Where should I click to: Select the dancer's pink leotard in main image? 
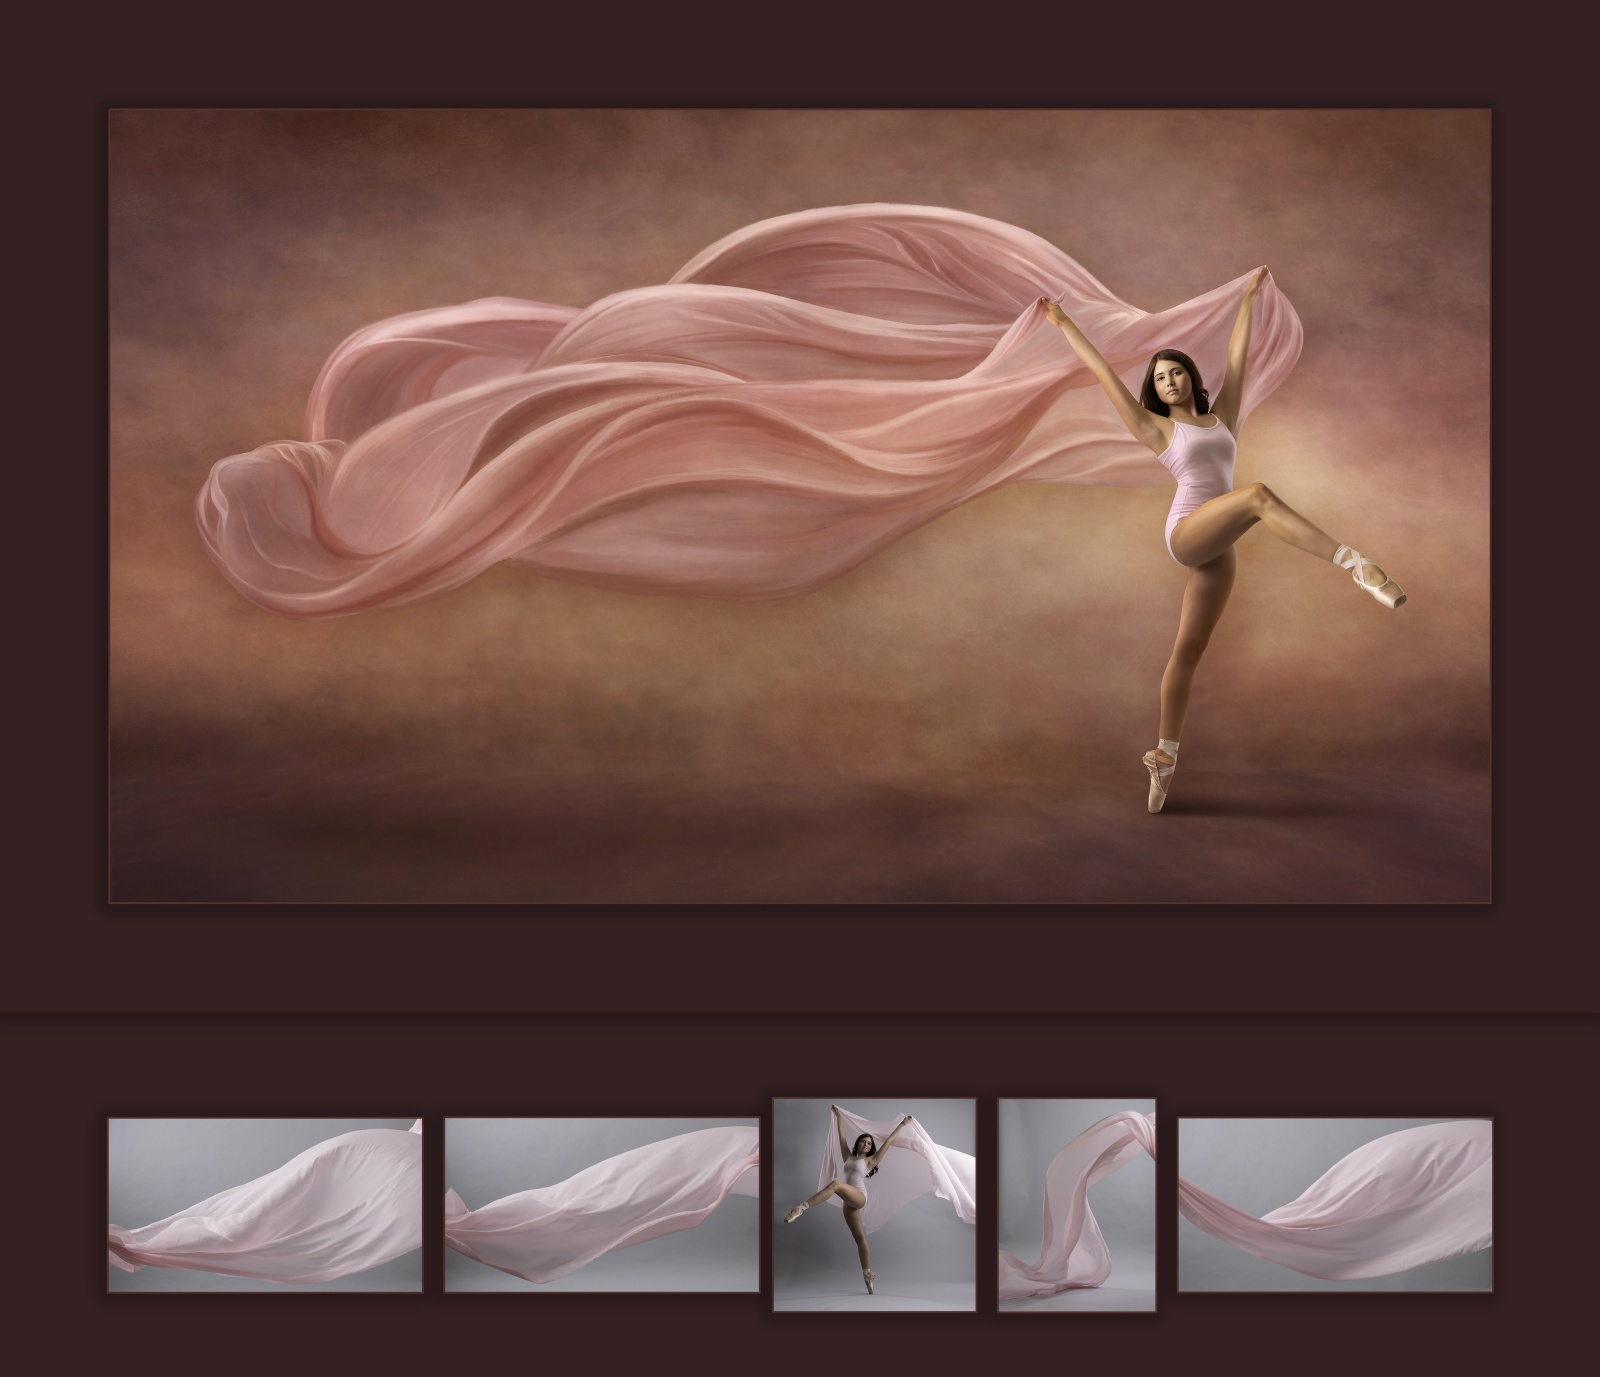tap(1196, 470)
